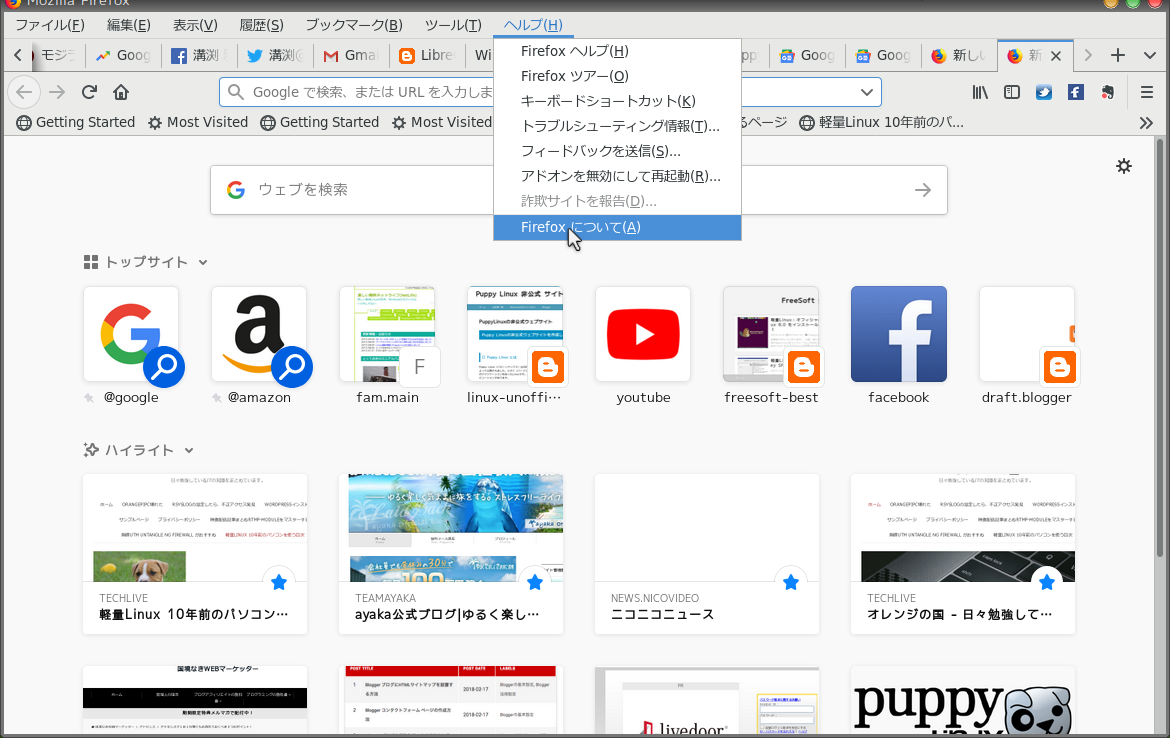Open the ayaka公式ブログ highlight card

(x=451, y=554)
